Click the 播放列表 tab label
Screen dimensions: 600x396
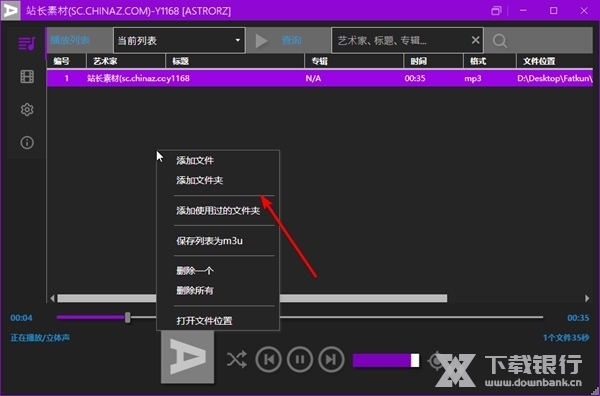(x=70, y=40)
